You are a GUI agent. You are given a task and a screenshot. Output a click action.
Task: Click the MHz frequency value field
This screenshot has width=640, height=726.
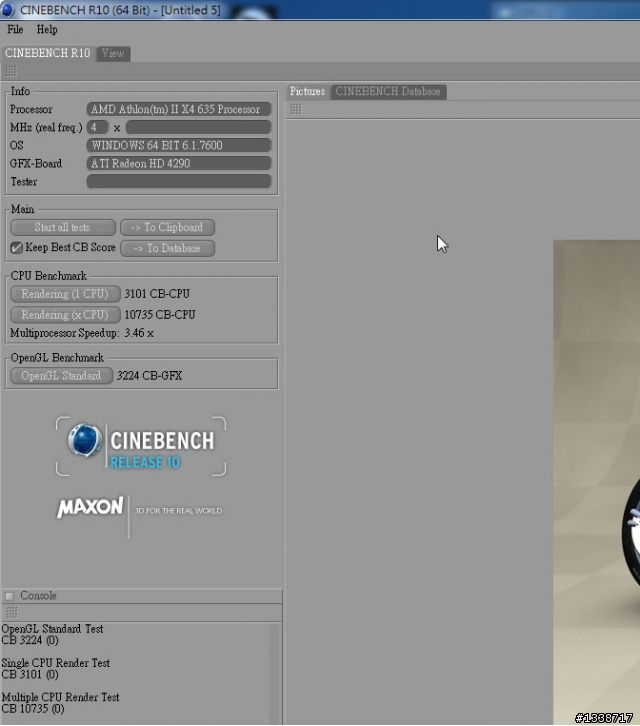(x=198, y=127)
